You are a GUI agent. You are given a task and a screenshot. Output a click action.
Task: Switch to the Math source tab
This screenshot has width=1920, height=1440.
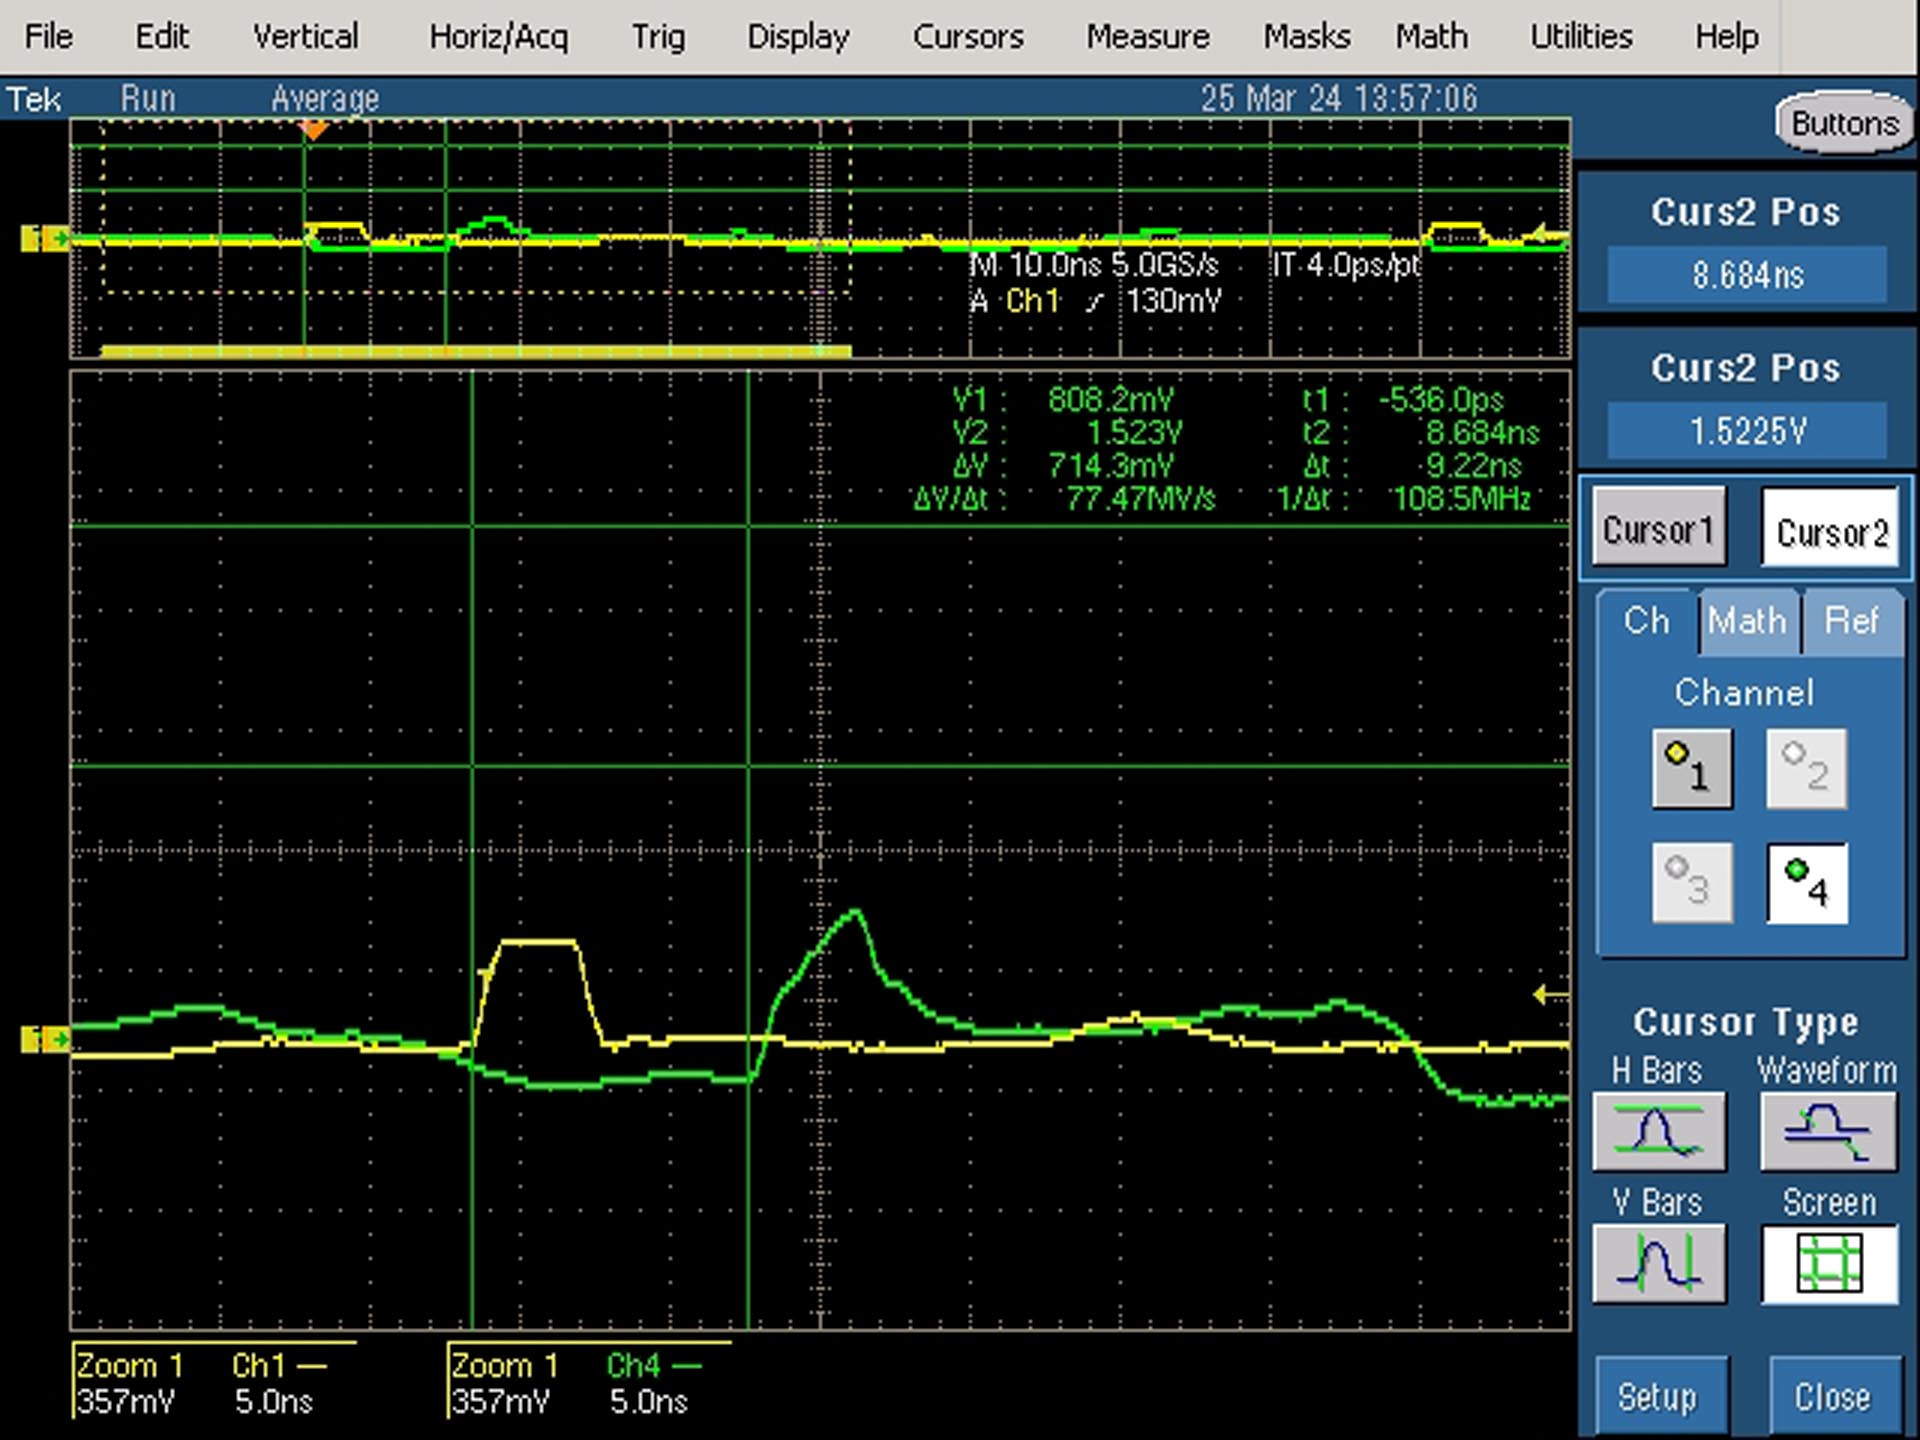point(1746,621)
